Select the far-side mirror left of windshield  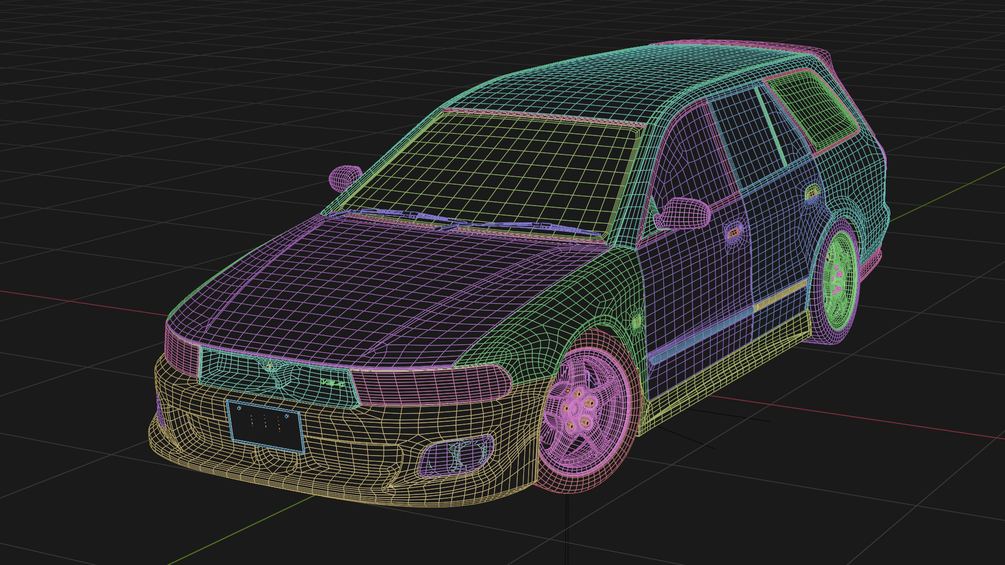pos(345,177)
